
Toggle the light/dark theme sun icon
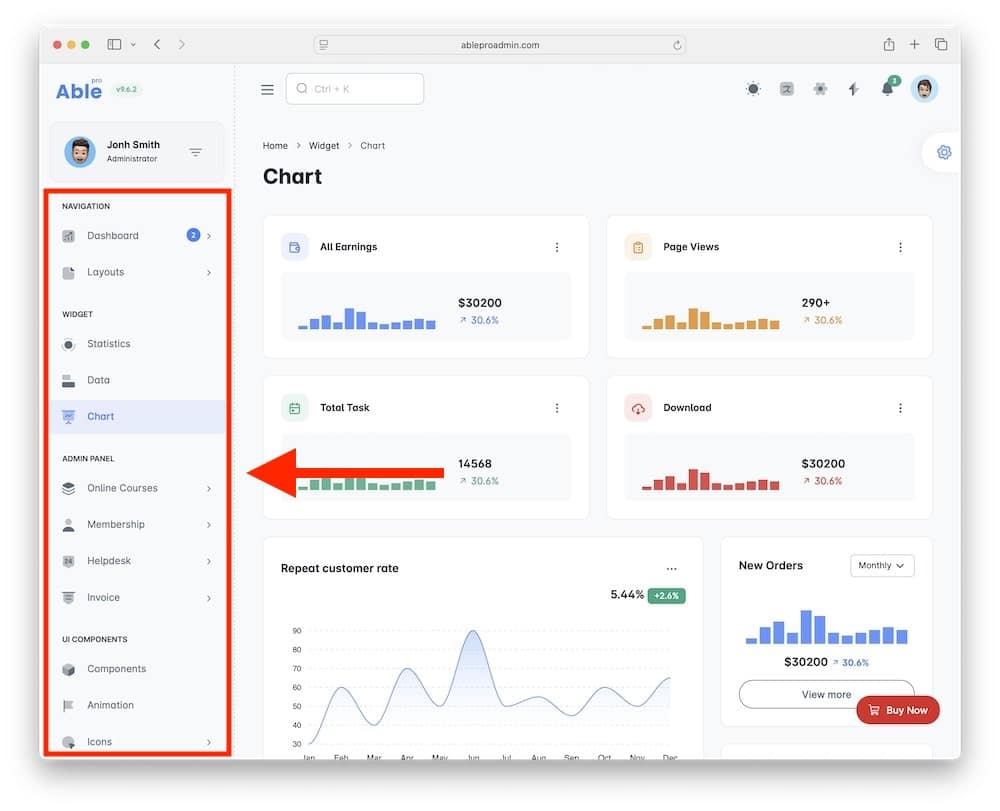pyautogui.click(x=753, y=89)
